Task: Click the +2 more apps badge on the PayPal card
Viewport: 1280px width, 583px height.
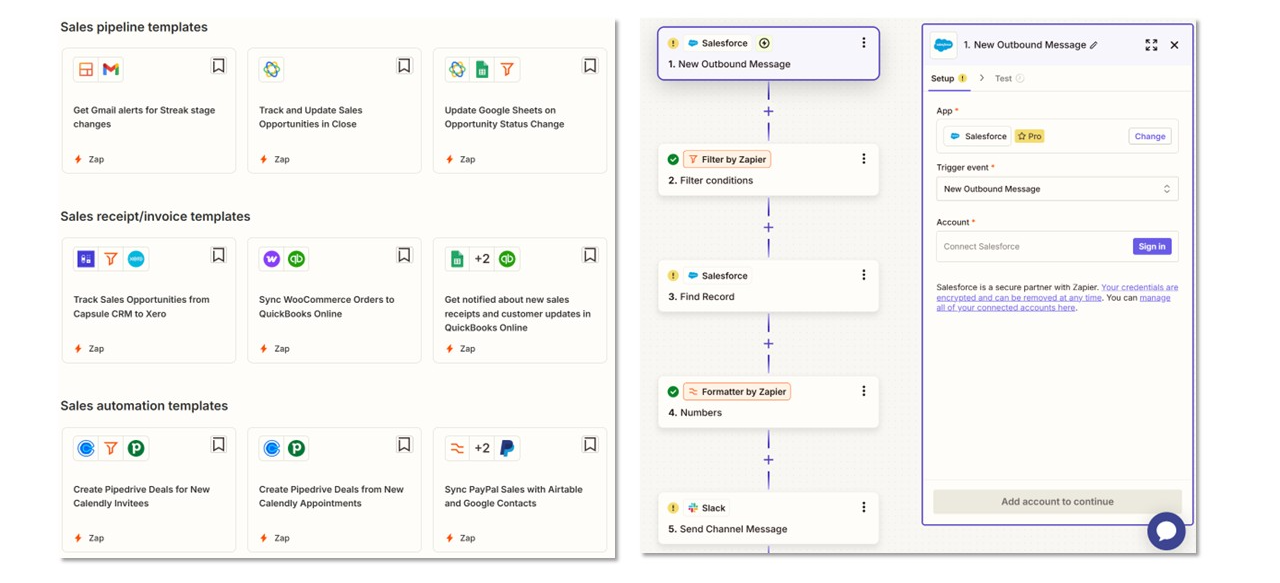Action: point(482,448)
